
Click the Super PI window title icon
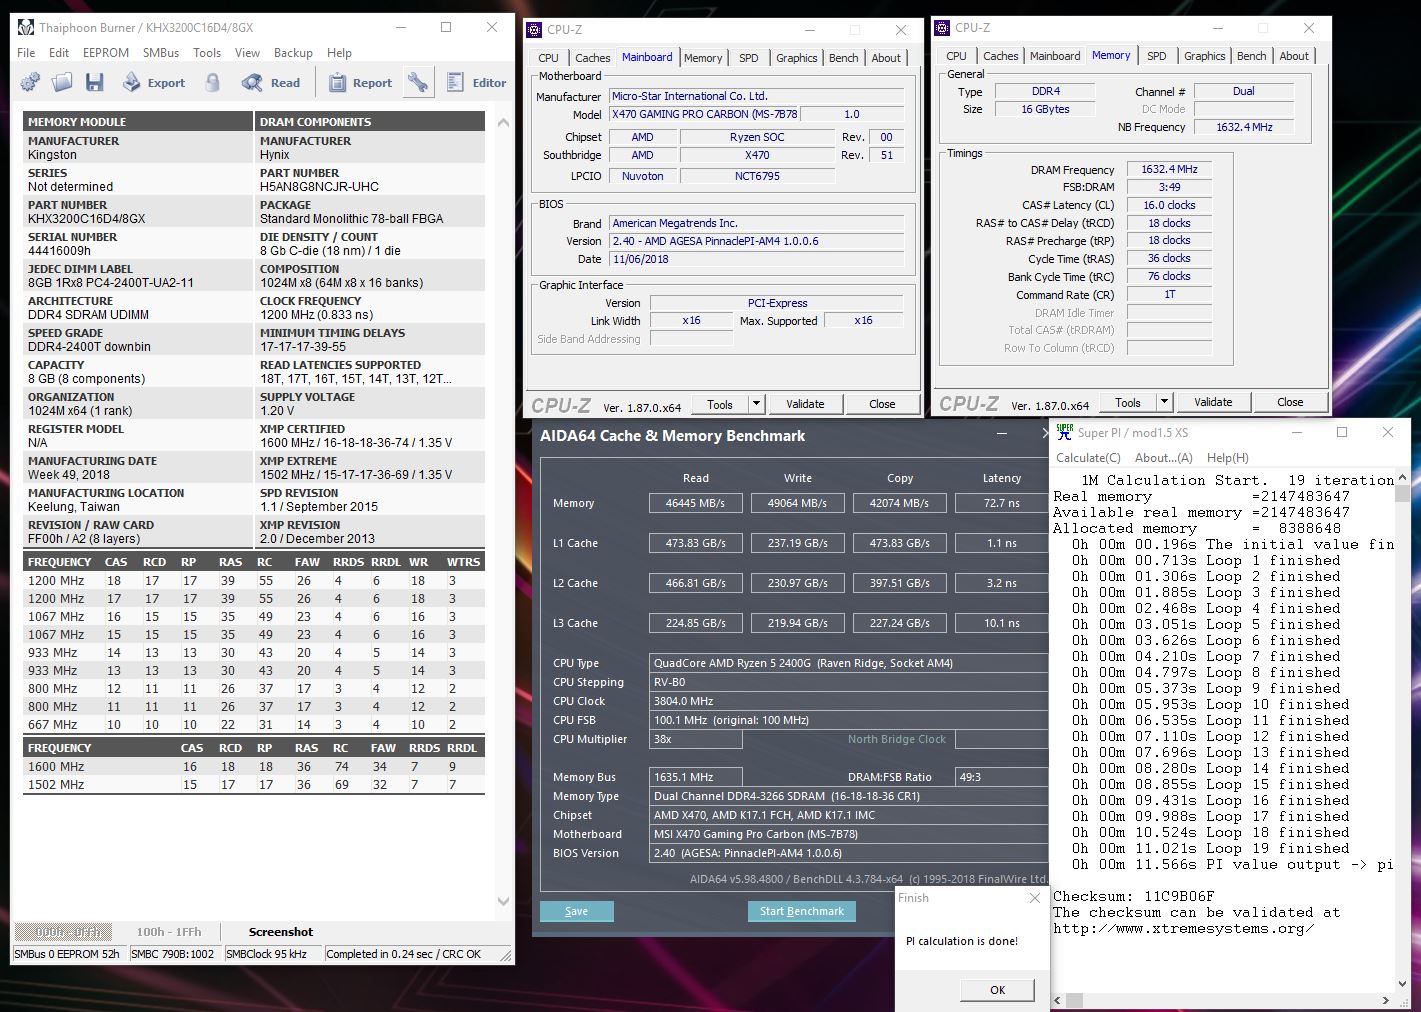tap(1064, 432)
